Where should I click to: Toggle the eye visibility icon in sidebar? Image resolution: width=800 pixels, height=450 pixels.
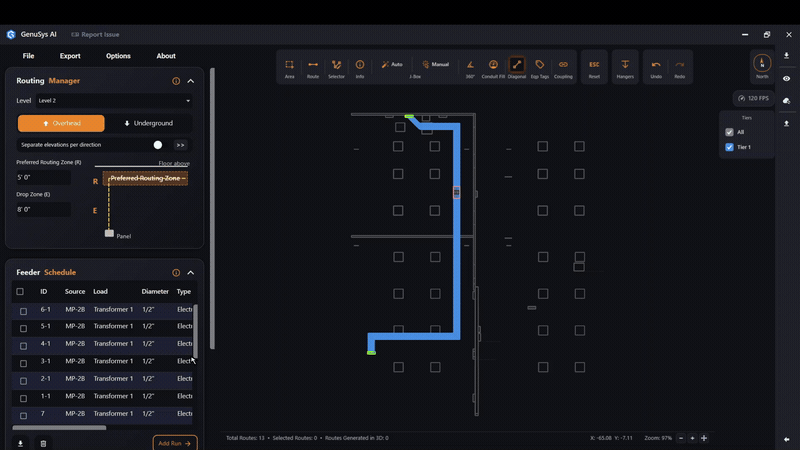pyautogui.click(x=786, y=79)
